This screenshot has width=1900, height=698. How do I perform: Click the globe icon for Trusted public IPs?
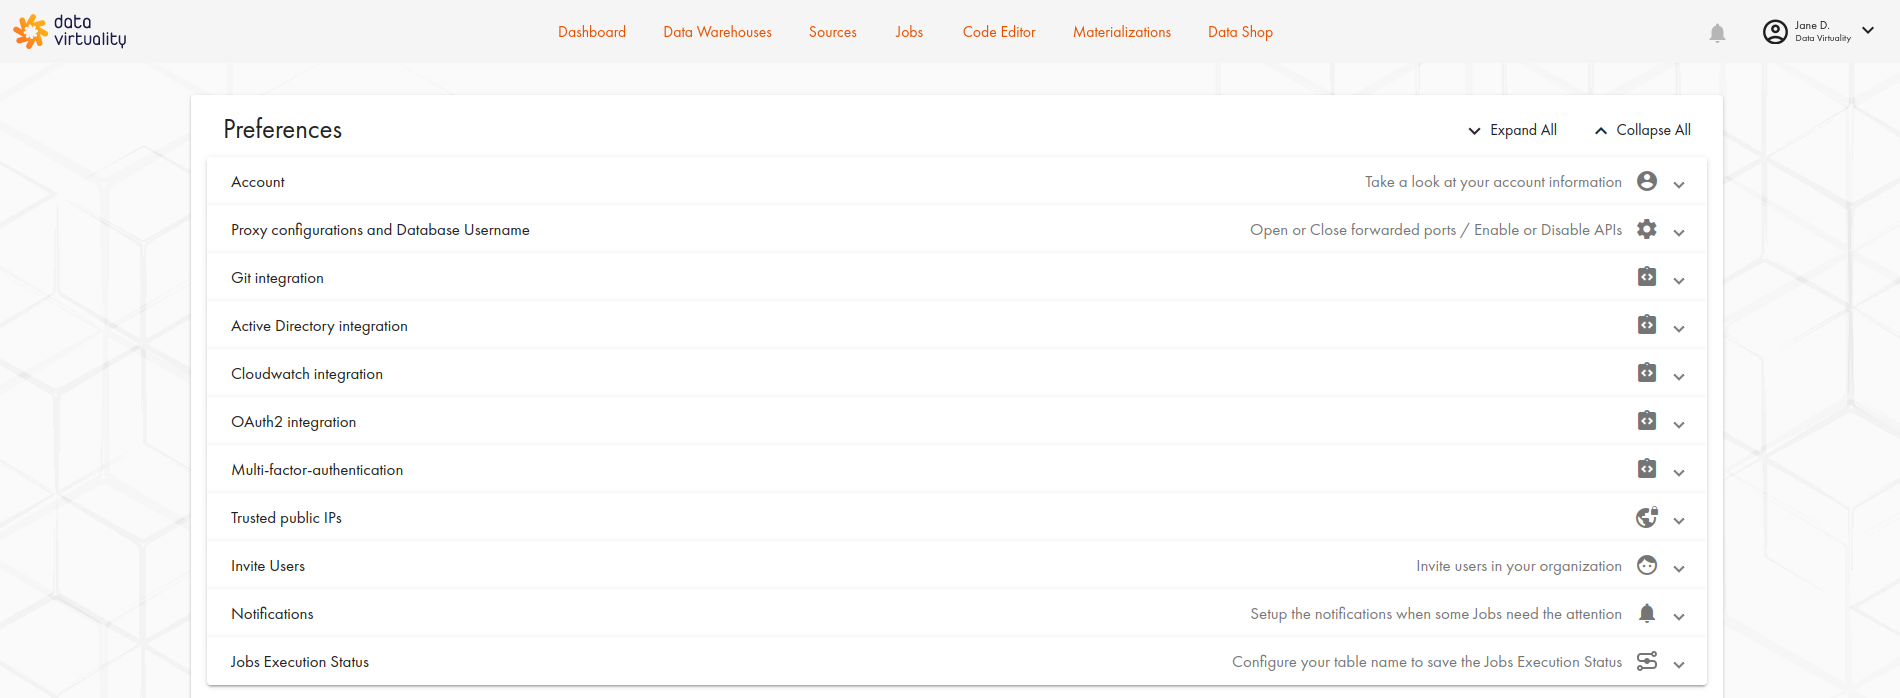pyautogui.click(x=1647, y=517)
